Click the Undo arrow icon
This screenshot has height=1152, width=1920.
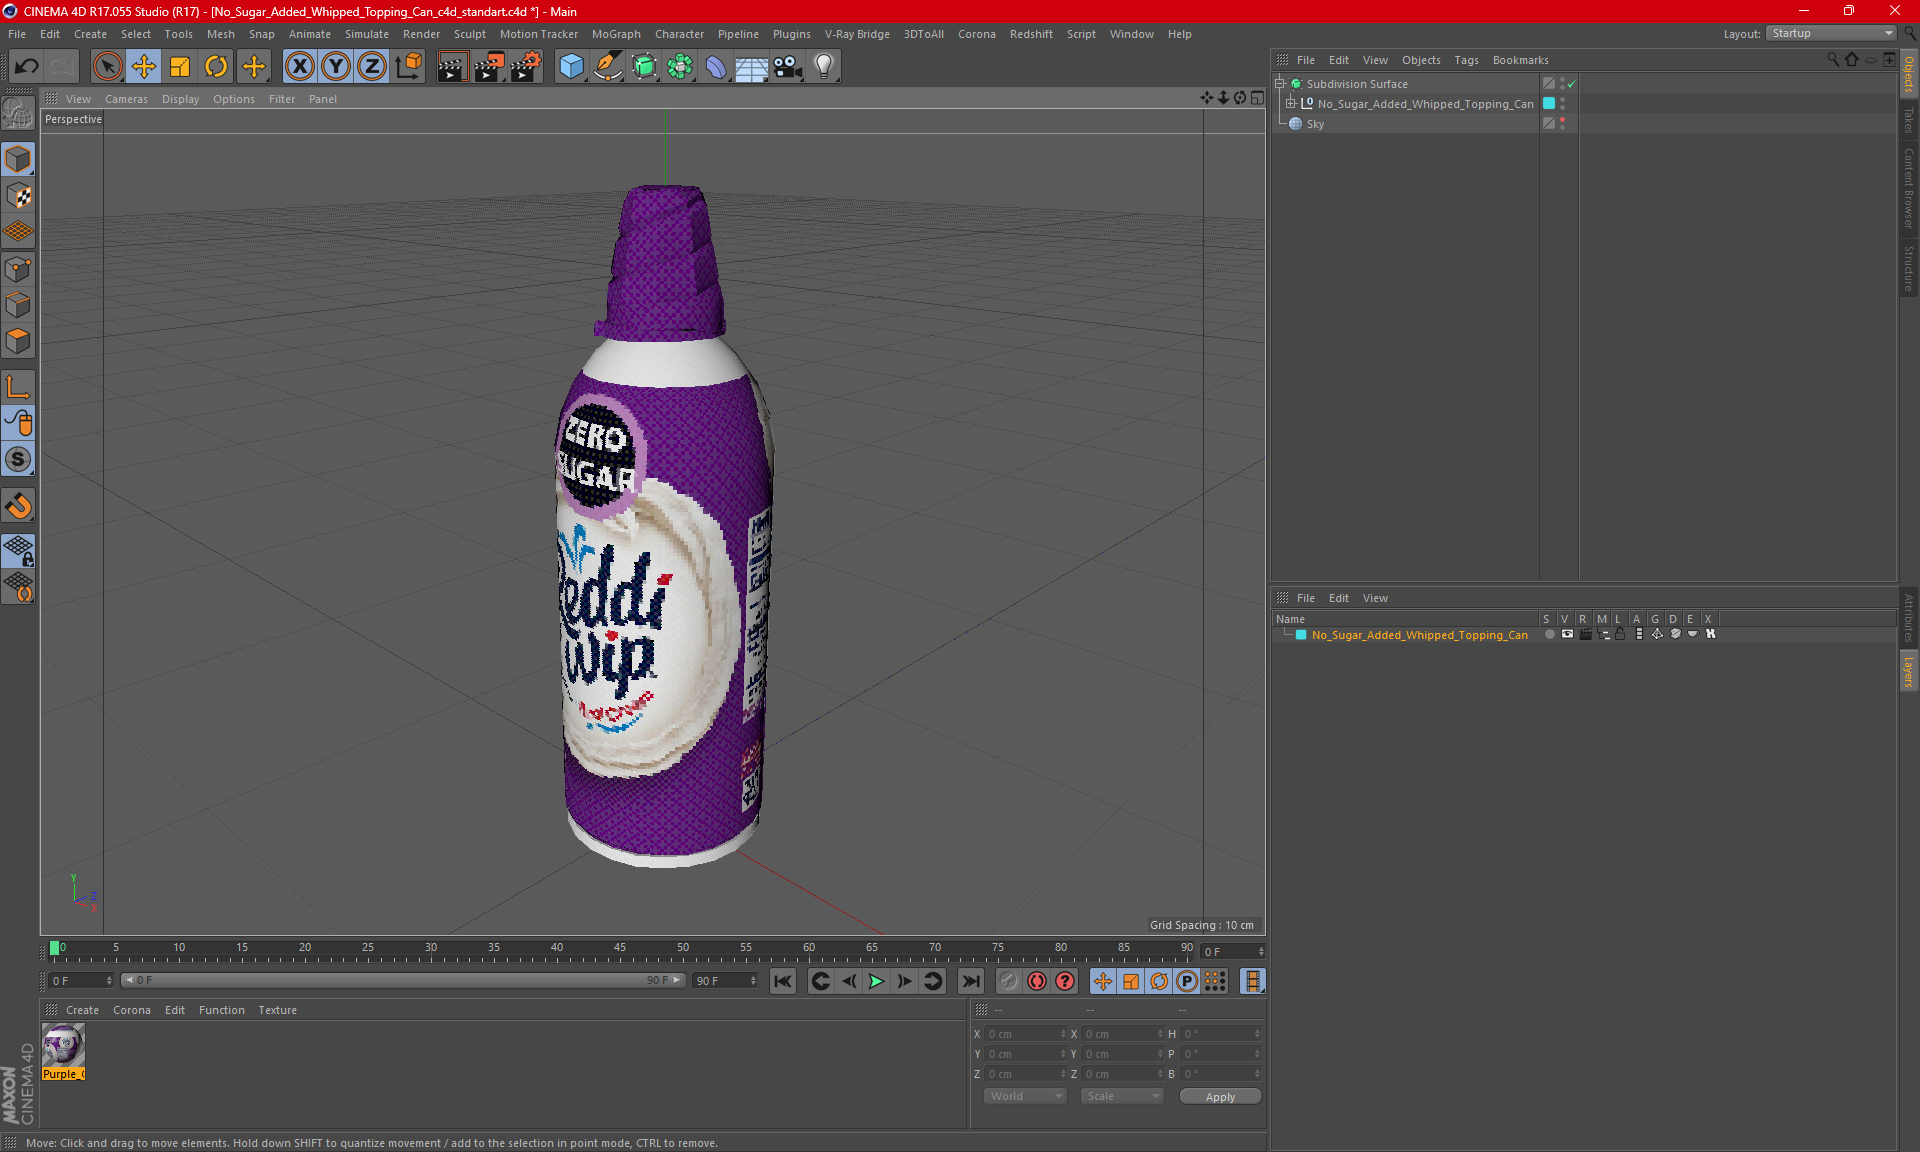27,67
